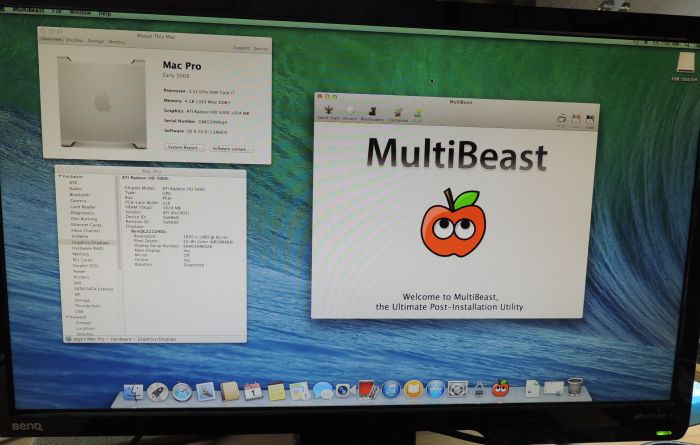The image size is (700, 445).
Task: Click System Information sidebar scrollbar
Action: pyautogui.click(x=119, y=223)
